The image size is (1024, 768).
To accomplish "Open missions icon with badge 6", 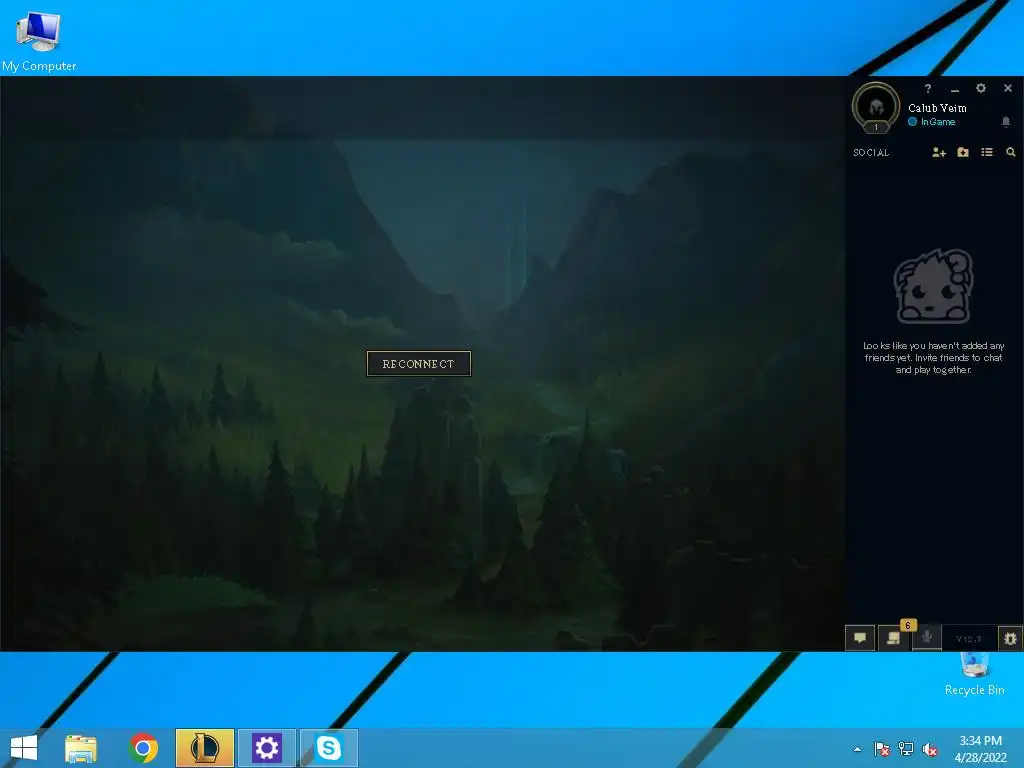I will click(x=893, y=638).
